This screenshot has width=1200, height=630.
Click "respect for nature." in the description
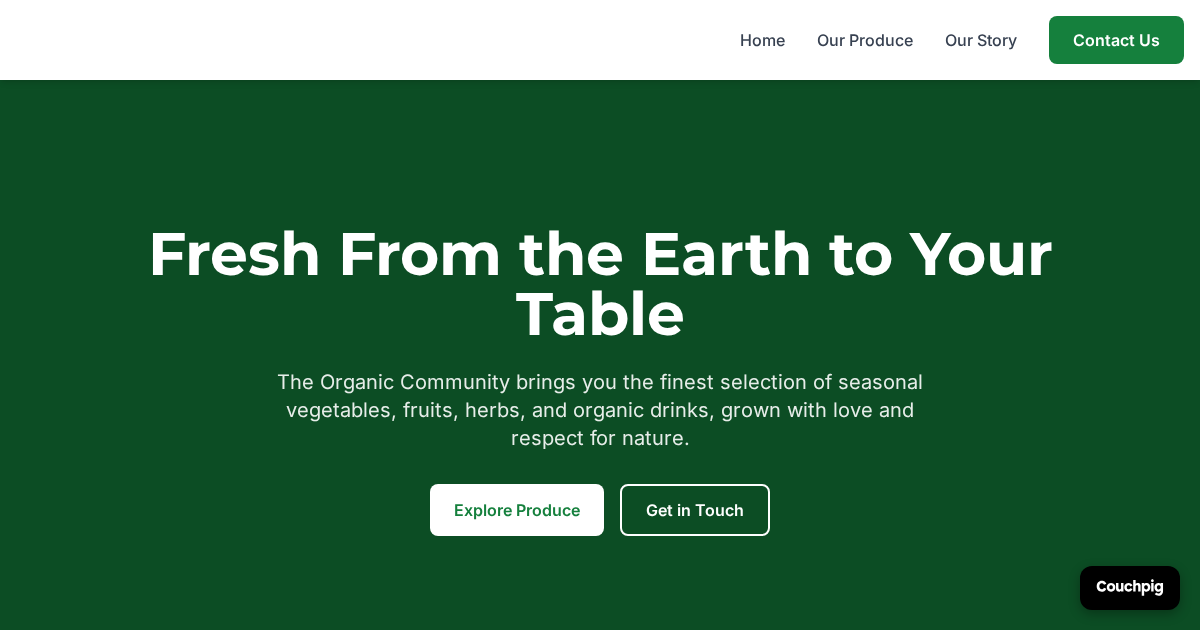click(600, 438)
